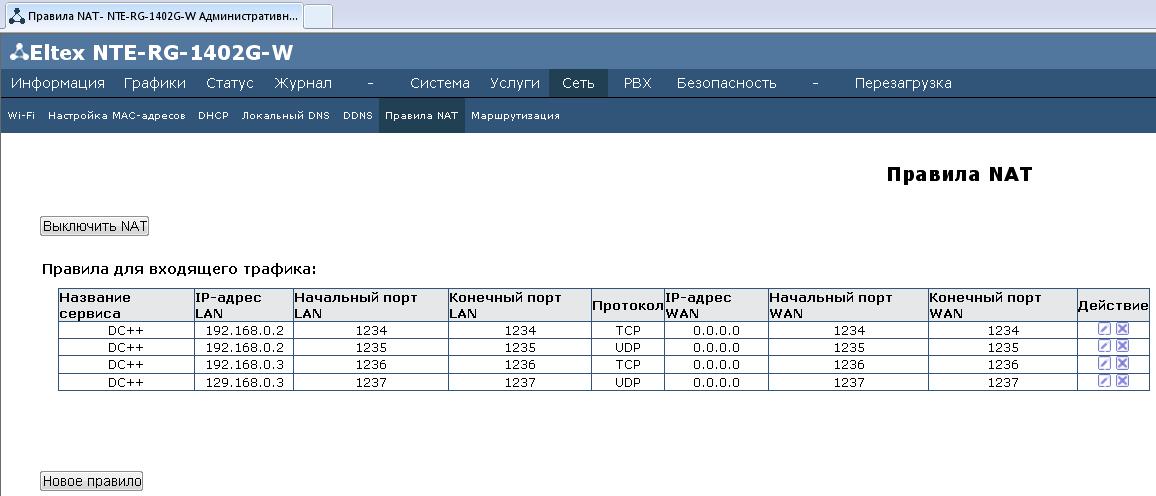
Task: Add a rule with Новое правило button
Action: 92,481
